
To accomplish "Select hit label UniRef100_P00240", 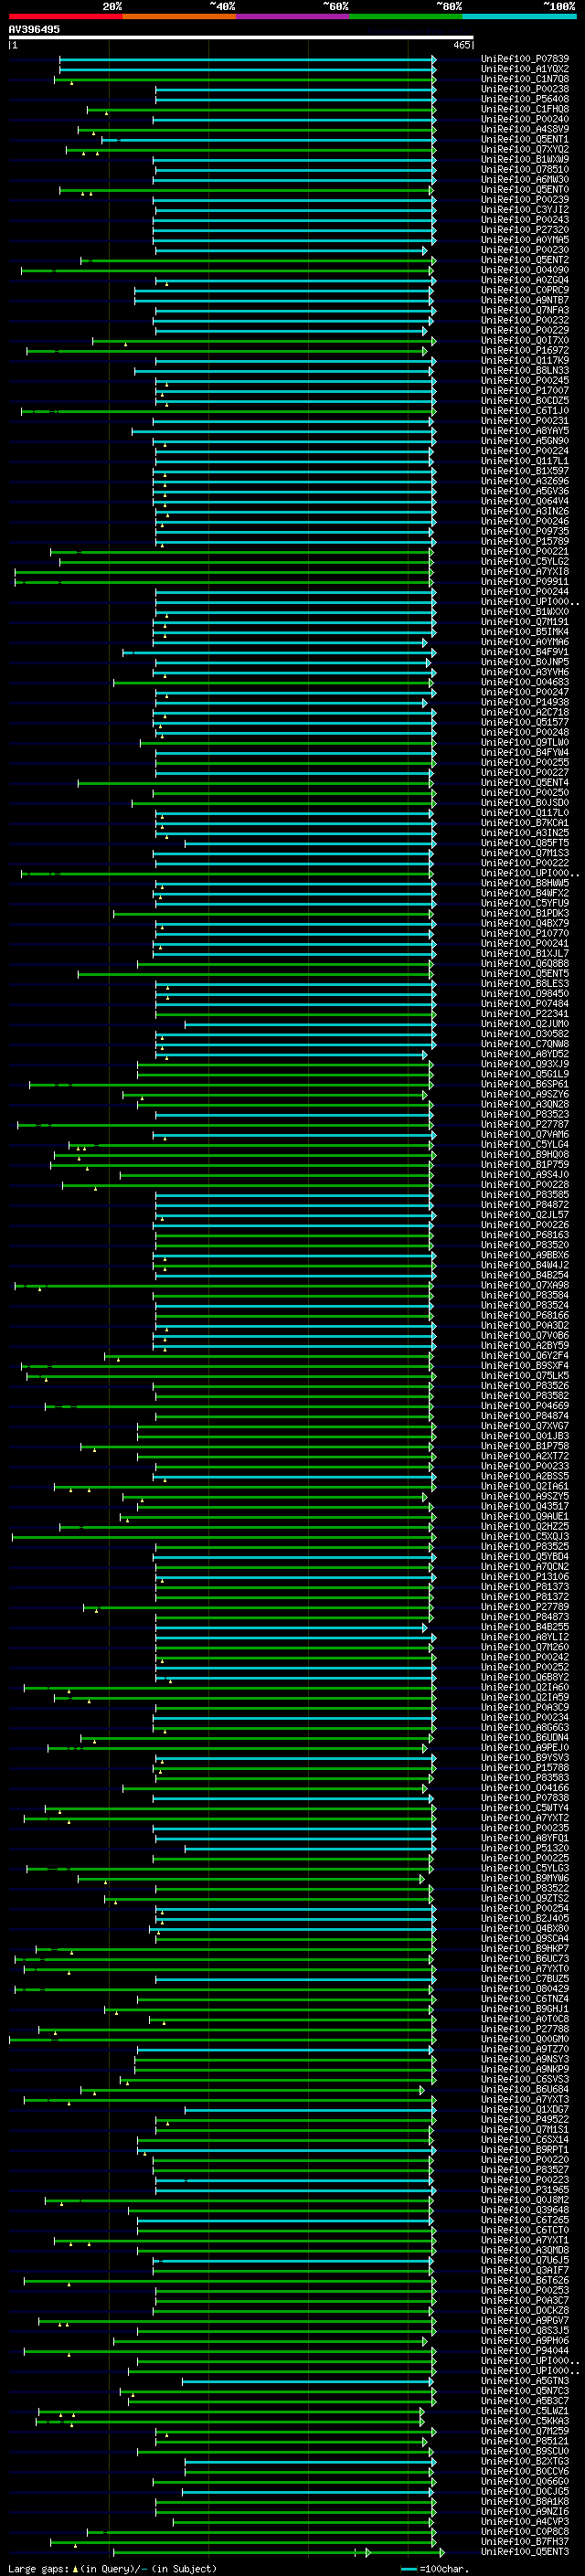I will [525, 119].
